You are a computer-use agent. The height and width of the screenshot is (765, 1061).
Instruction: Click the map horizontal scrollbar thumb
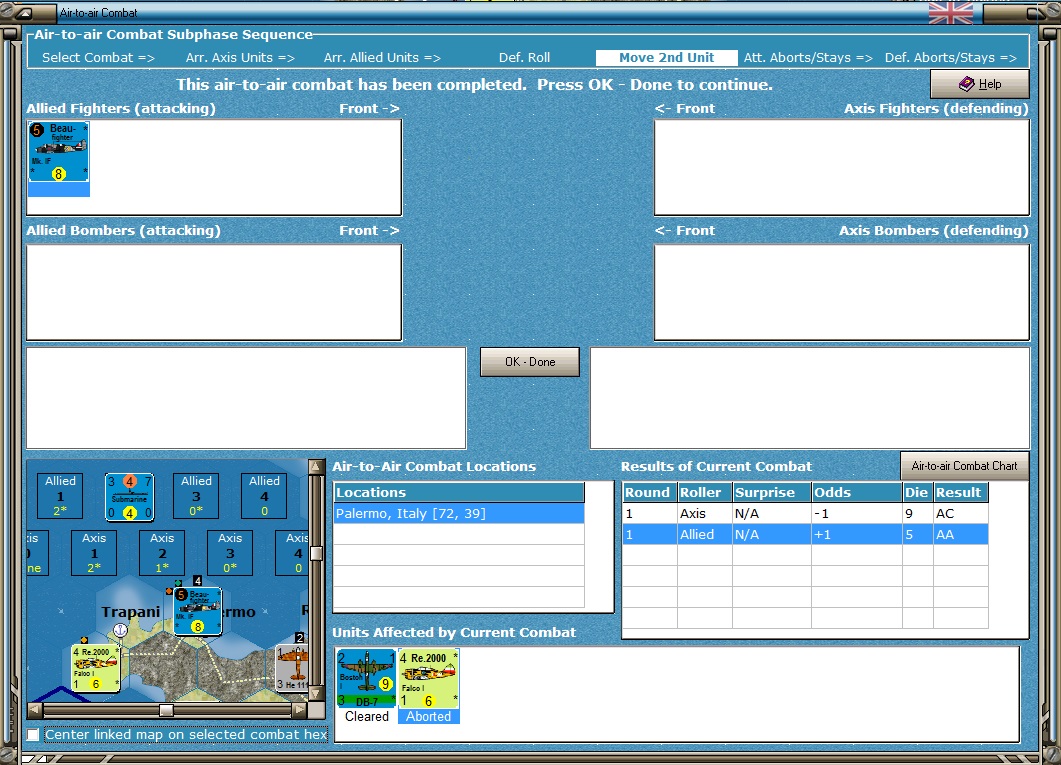166,710
